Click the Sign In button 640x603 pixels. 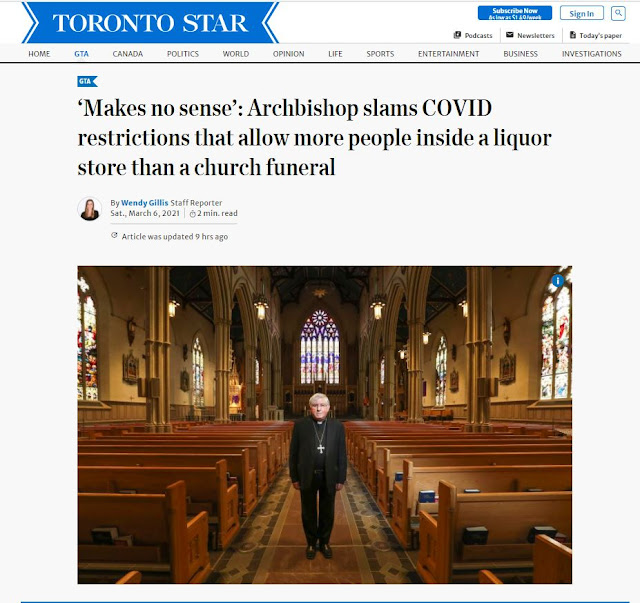[x=582, y=13]
